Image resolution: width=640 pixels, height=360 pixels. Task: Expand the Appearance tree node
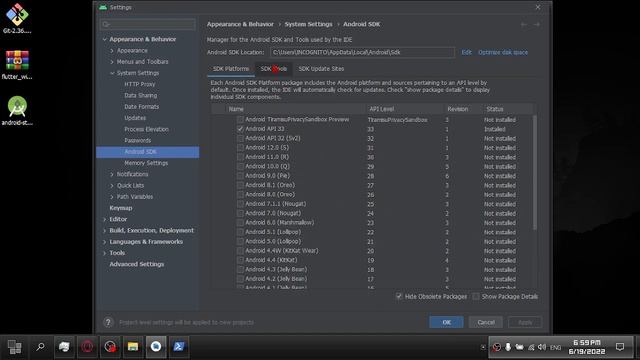tap(112, 51)
